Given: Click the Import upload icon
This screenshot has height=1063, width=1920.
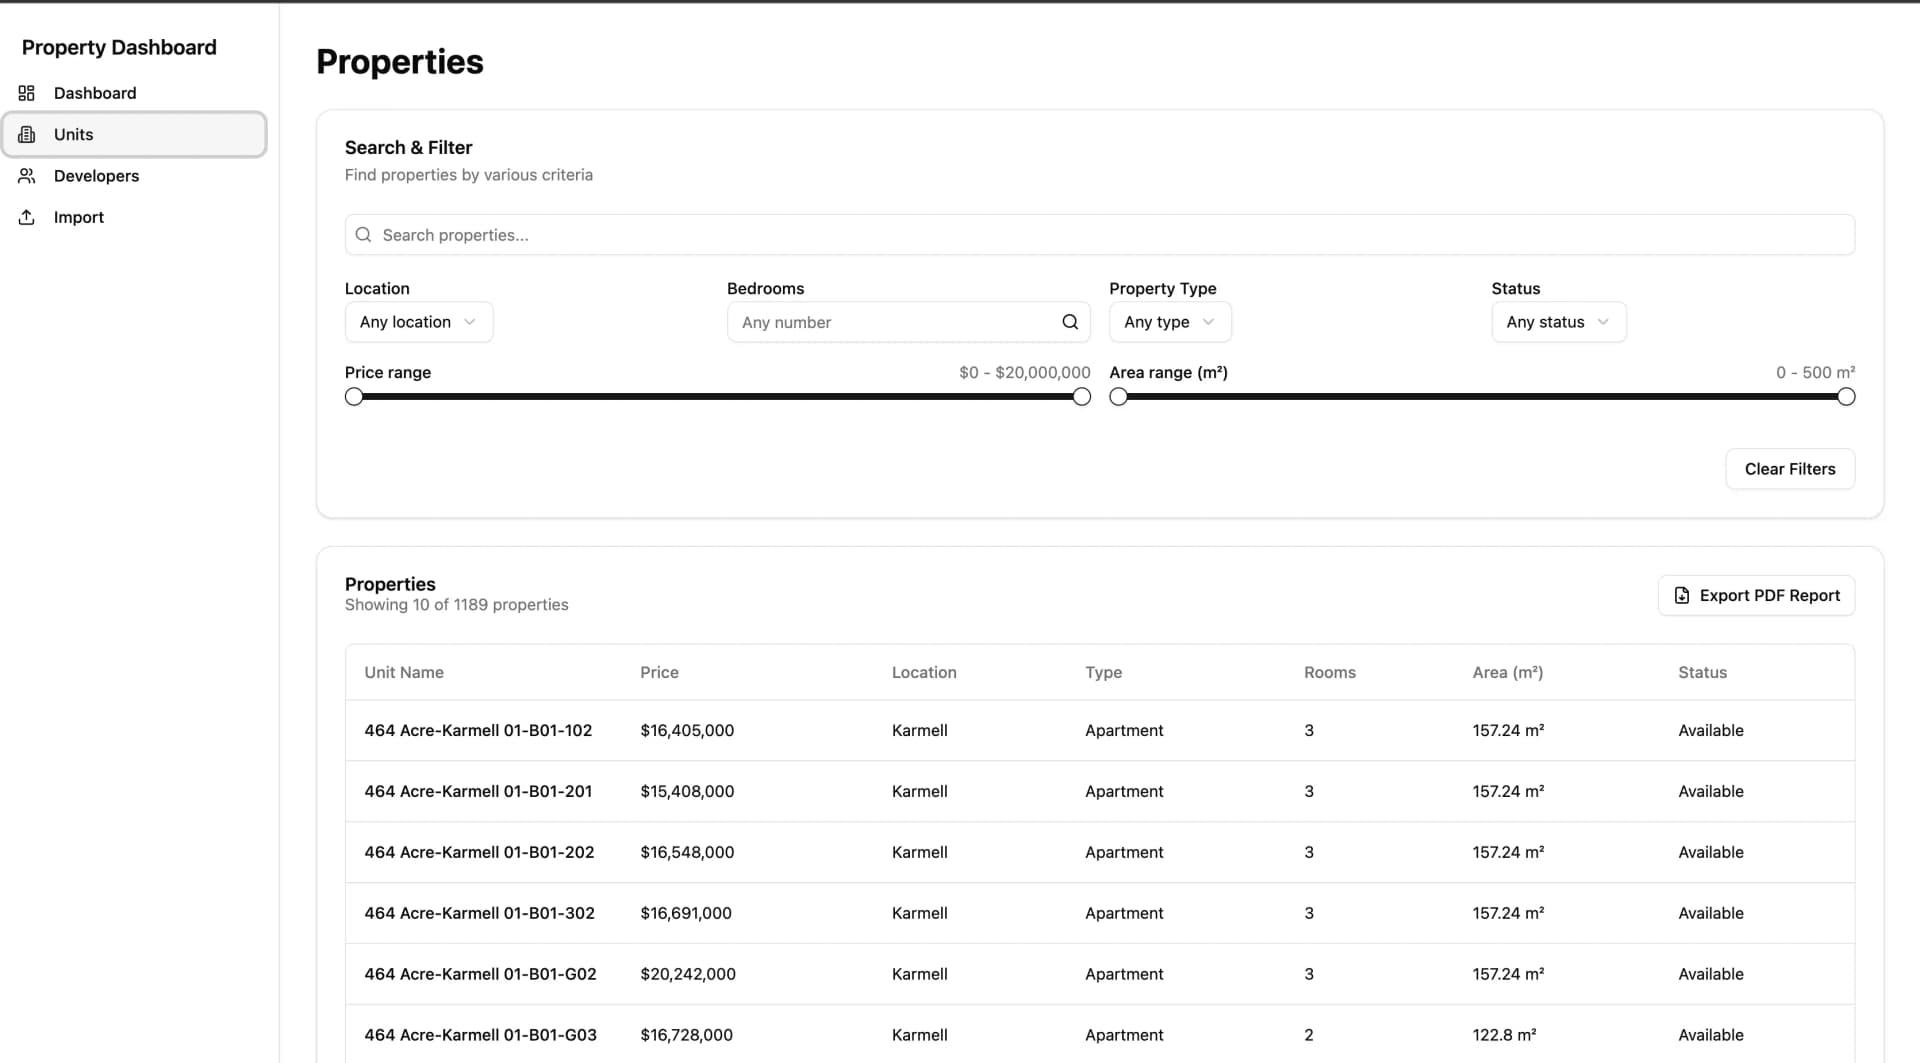Looking at the screenshot, I should click(26, 216).
